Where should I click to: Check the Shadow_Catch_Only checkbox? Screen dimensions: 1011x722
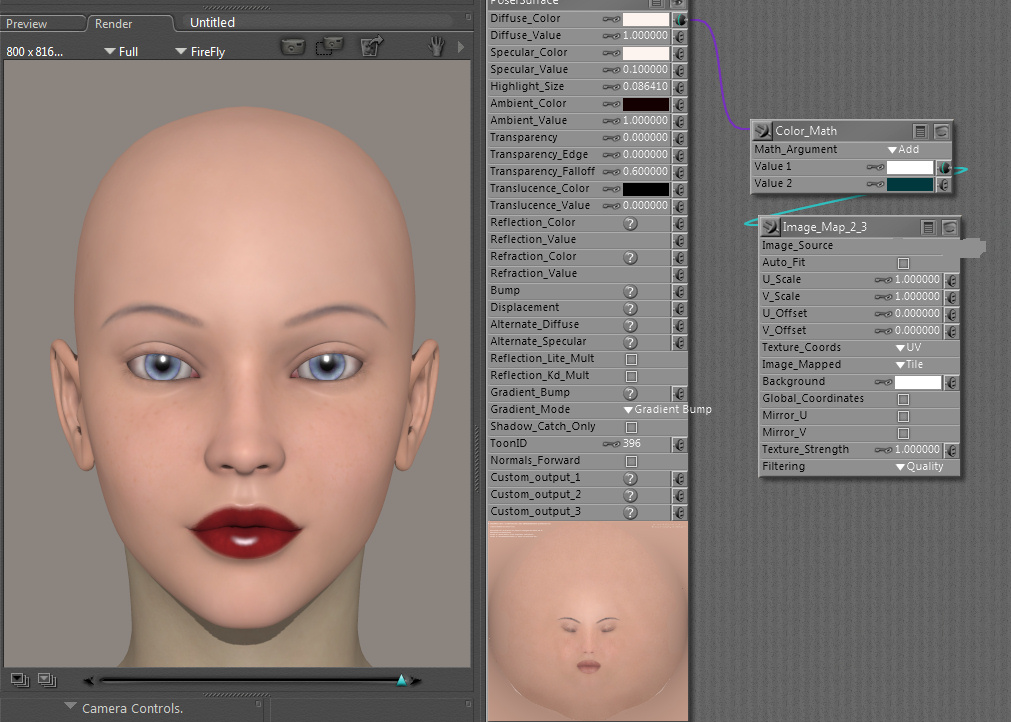point(631,427)
